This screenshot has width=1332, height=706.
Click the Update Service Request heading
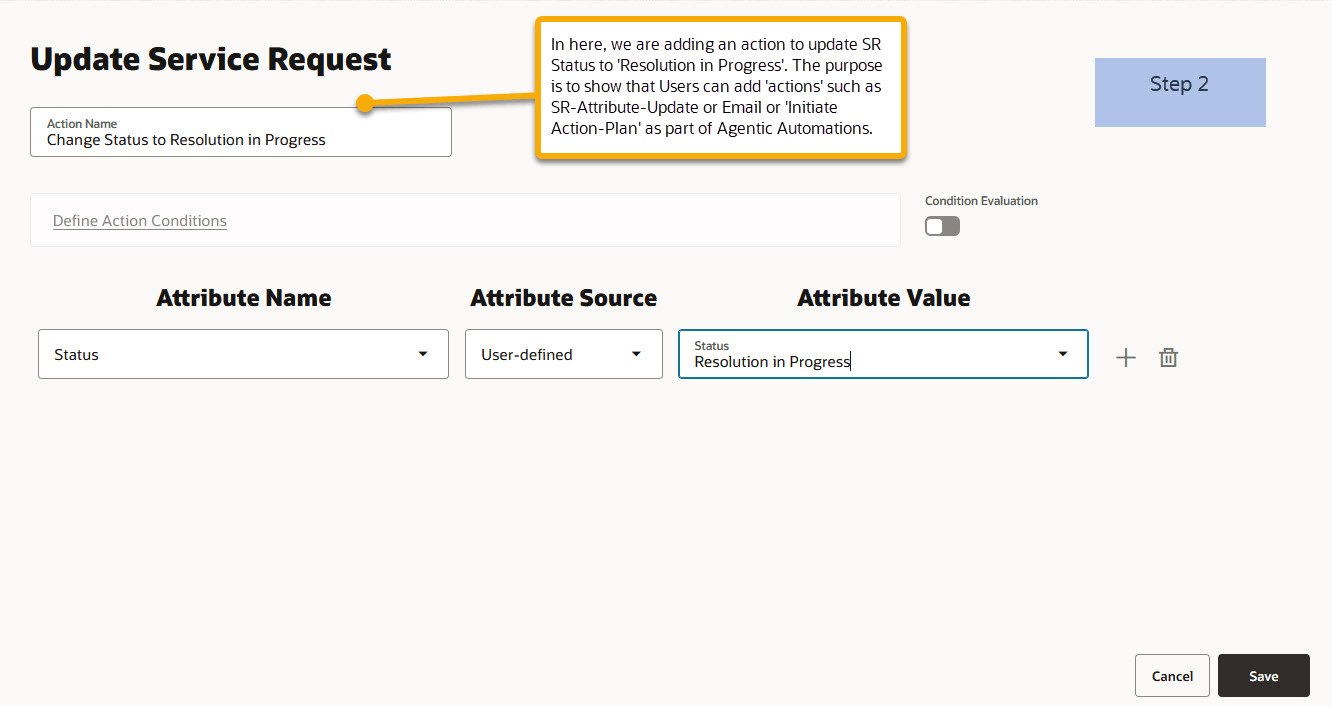210,58
